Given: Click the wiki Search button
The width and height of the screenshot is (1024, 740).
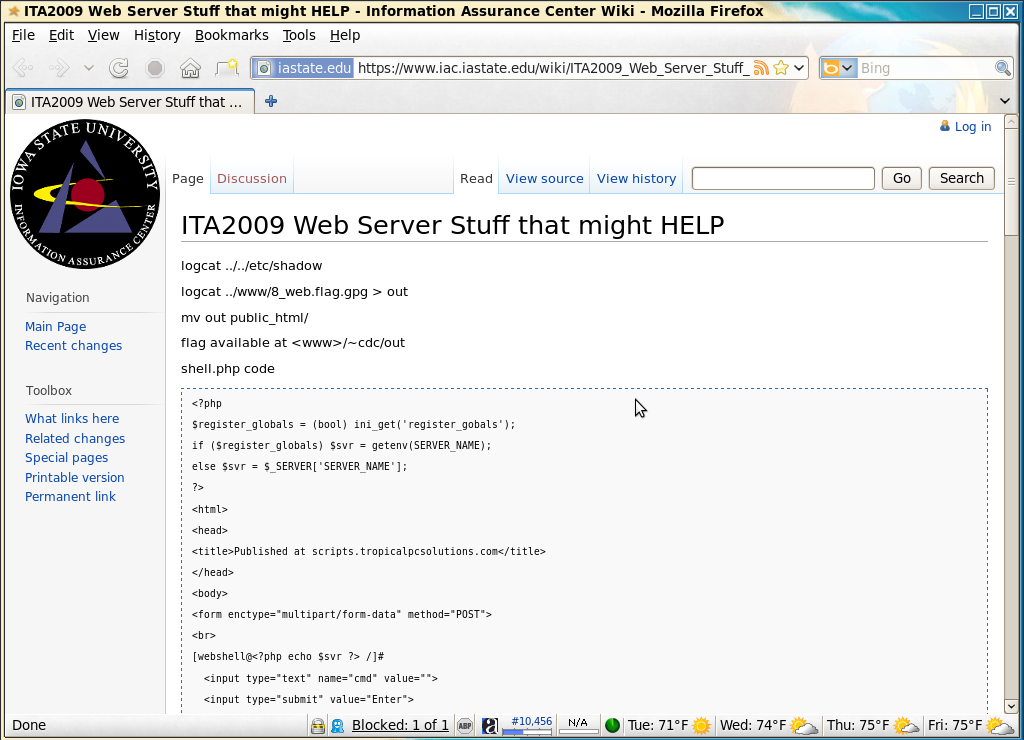Looking at the screenshot, I should 961,178.
